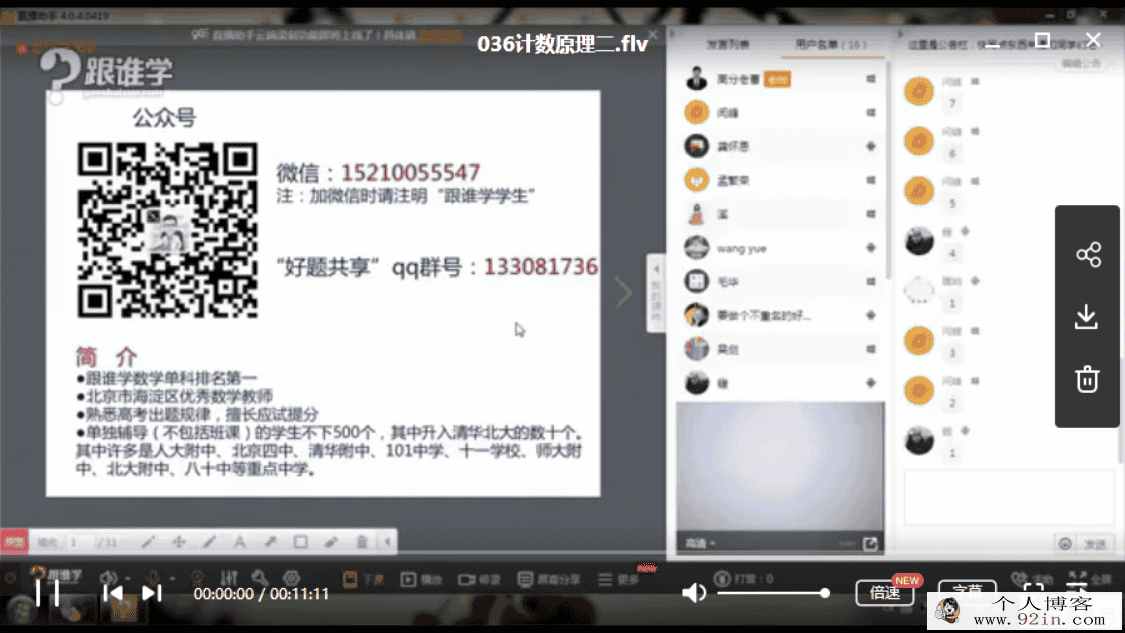The image size is (1125, 633).
Task: Open the audio mixer sliders icon
Action: tap(229, 578)
